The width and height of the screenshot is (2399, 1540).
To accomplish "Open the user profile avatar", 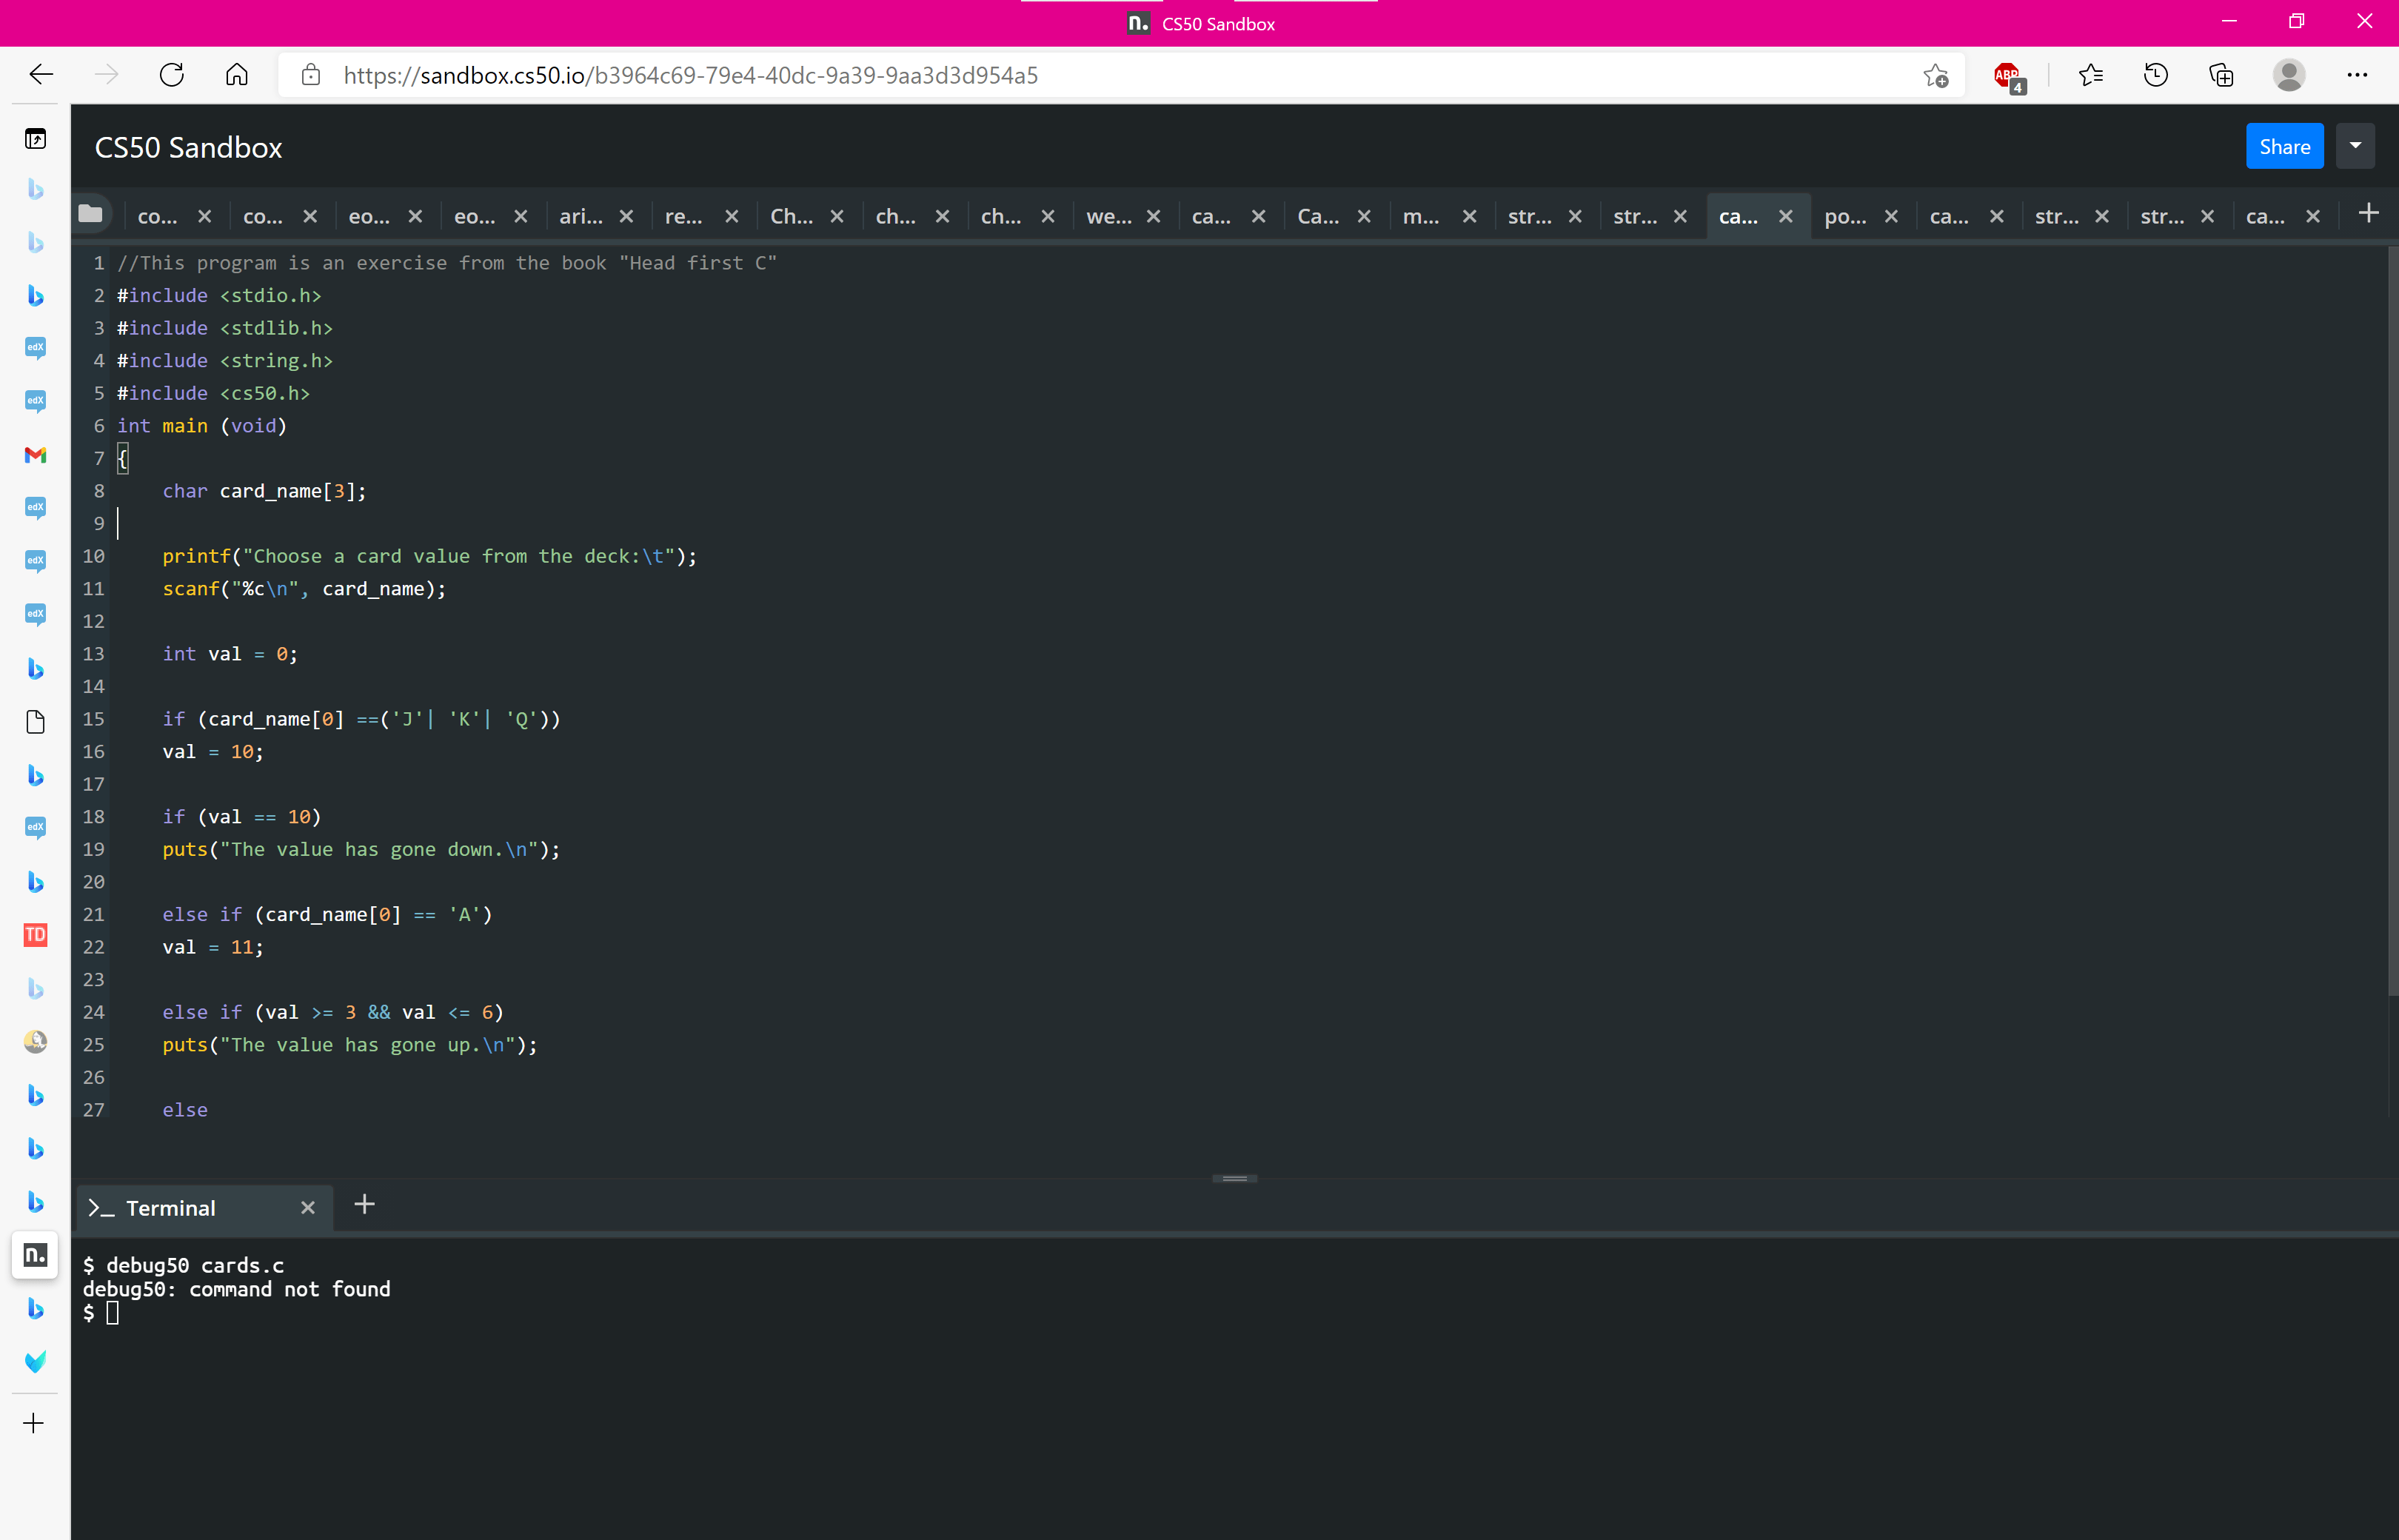I will point(2288,75).
